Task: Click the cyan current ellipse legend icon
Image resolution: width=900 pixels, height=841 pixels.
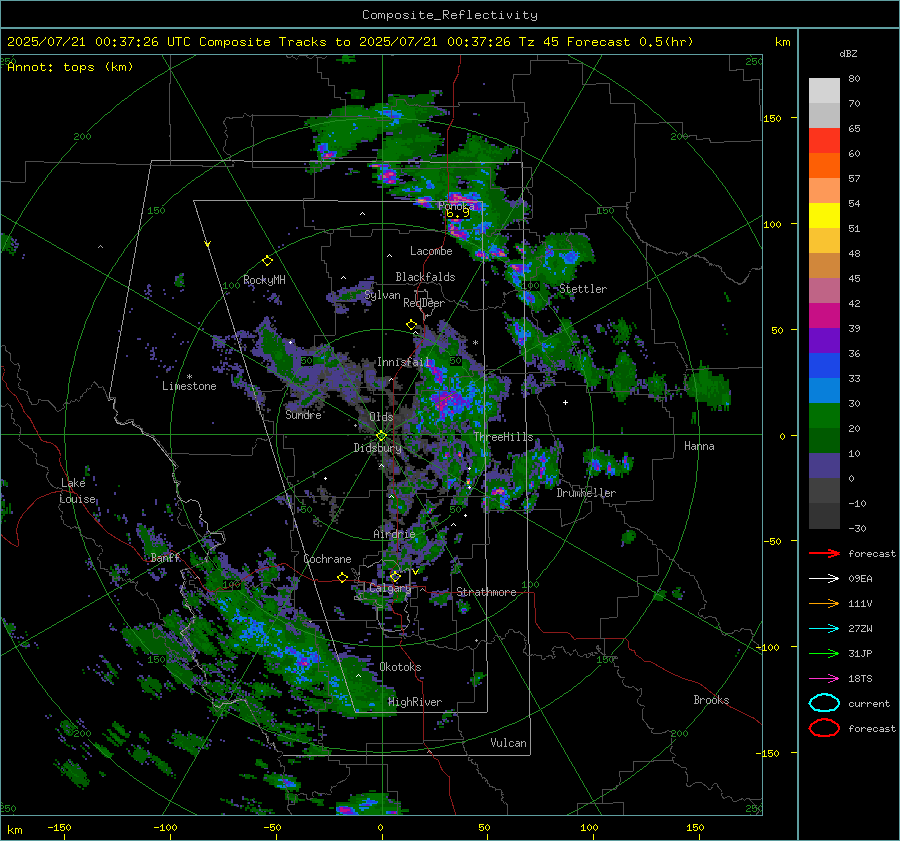Action: pyautogui.click(x=824, y=703)
